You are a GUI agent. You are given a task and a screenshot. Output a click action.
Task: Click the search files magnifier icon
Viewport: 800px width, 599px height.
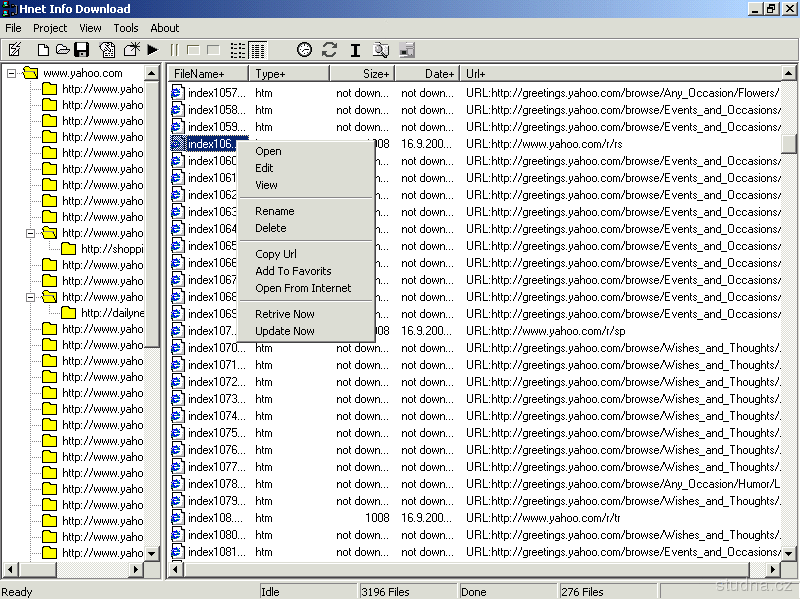381,50
